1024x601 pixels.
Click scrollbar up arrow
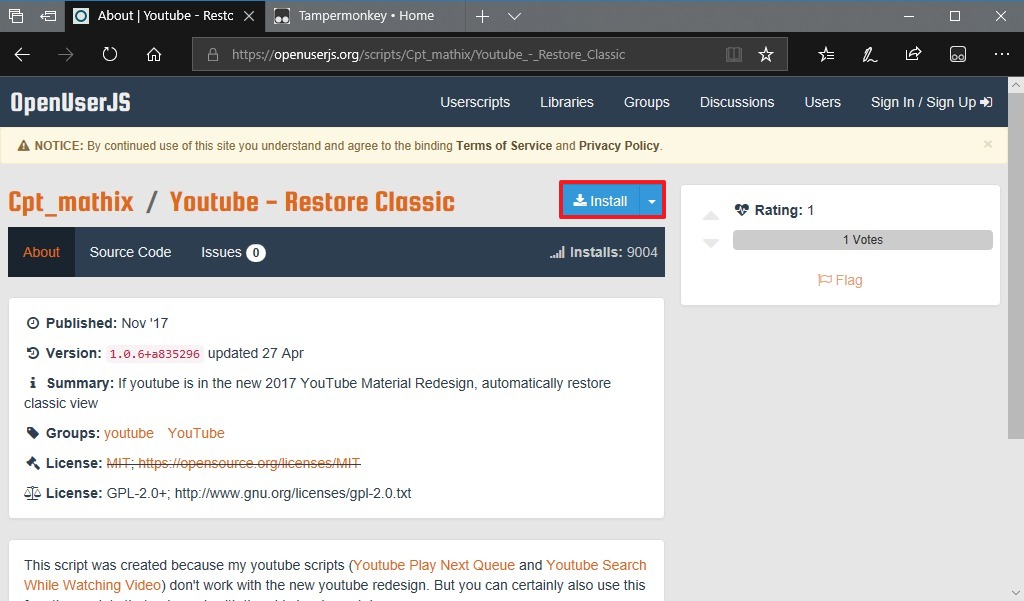pos(1016,85)
